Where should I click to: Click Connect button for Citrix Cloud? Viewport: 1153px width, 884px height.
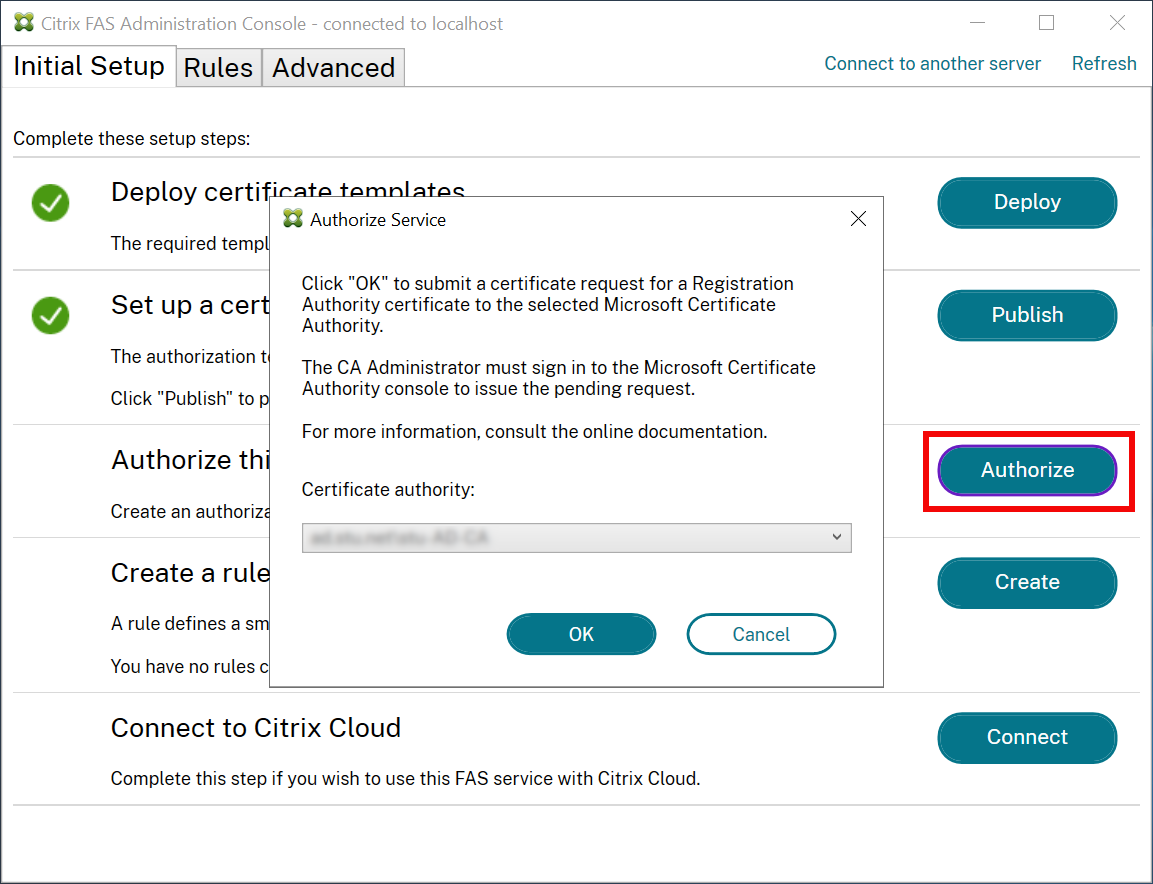1027,737
